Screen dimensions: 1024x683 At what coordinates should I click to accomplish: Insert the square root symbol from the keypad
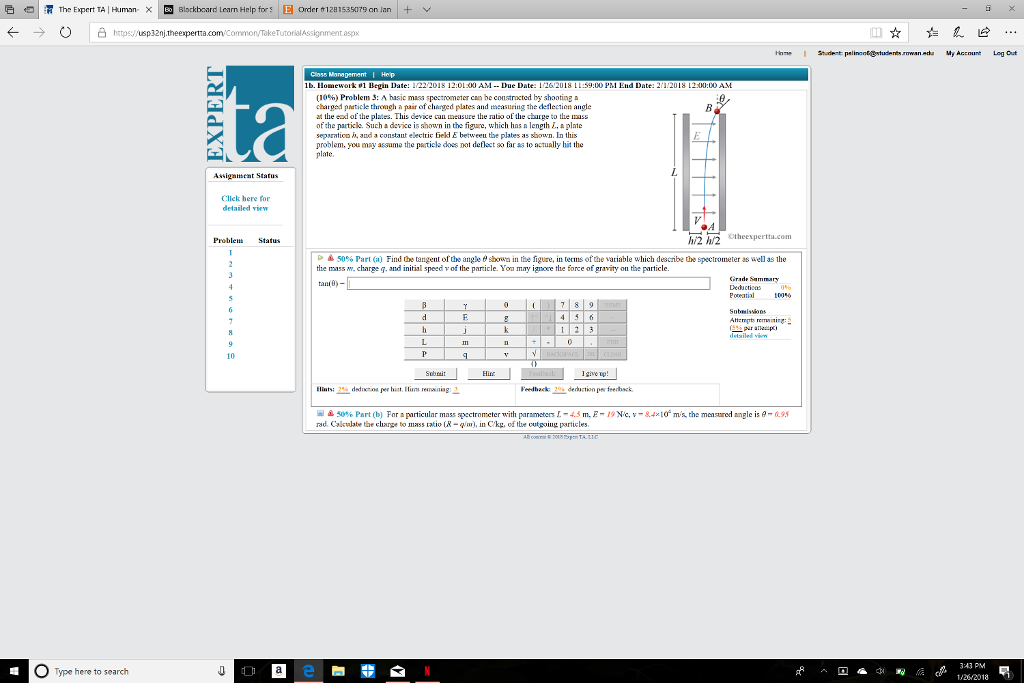coord(534,352)
